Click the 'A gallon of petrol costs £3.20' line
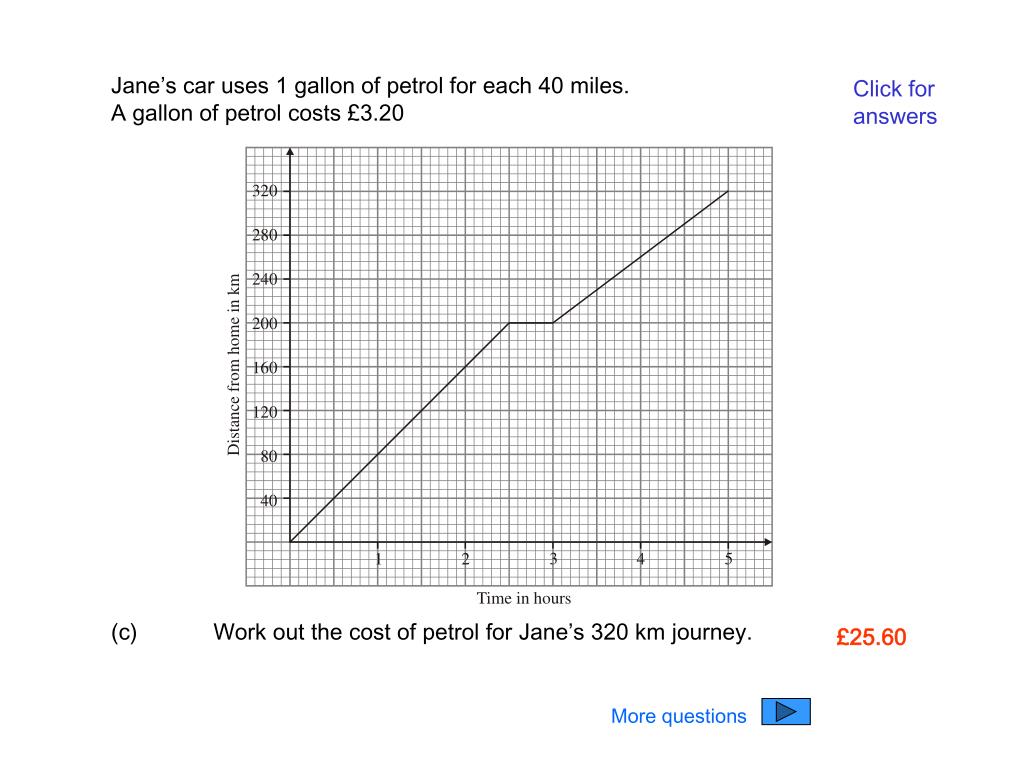Viewport: 1024px width, 768px height. [257, 113]
